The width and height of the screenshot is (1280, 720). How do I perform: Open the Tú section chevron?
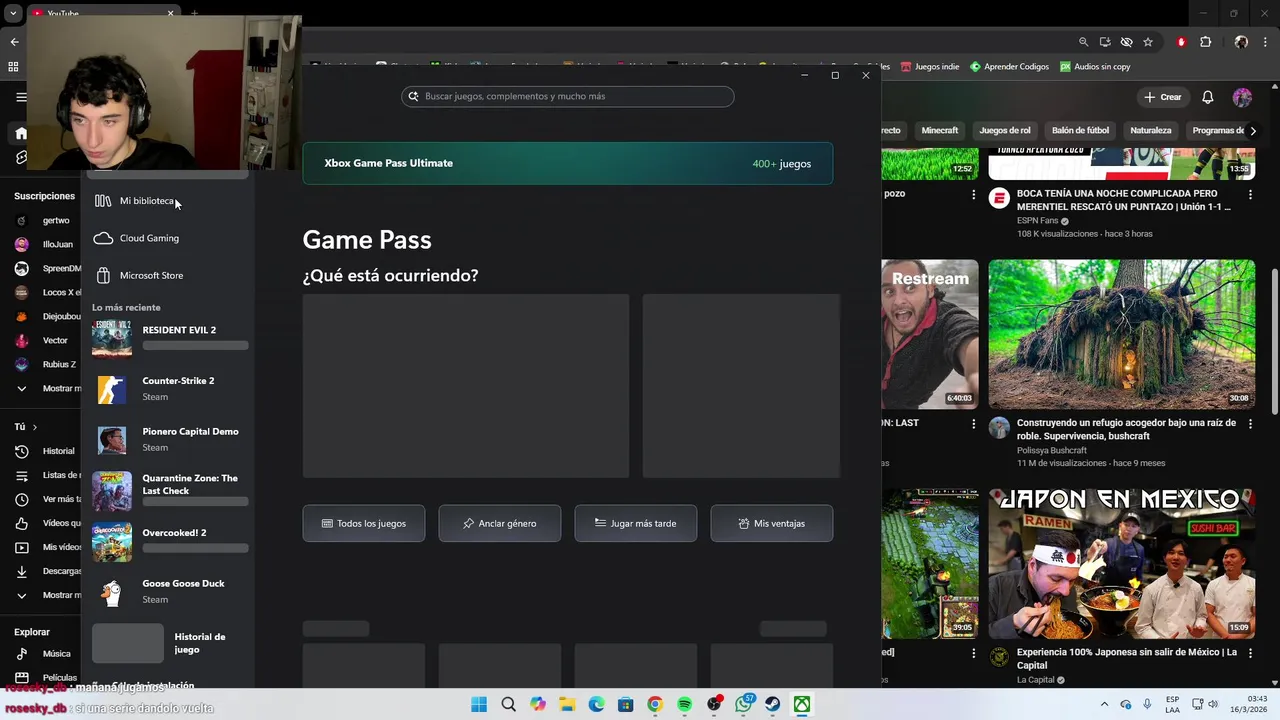[x=34, y=427]
